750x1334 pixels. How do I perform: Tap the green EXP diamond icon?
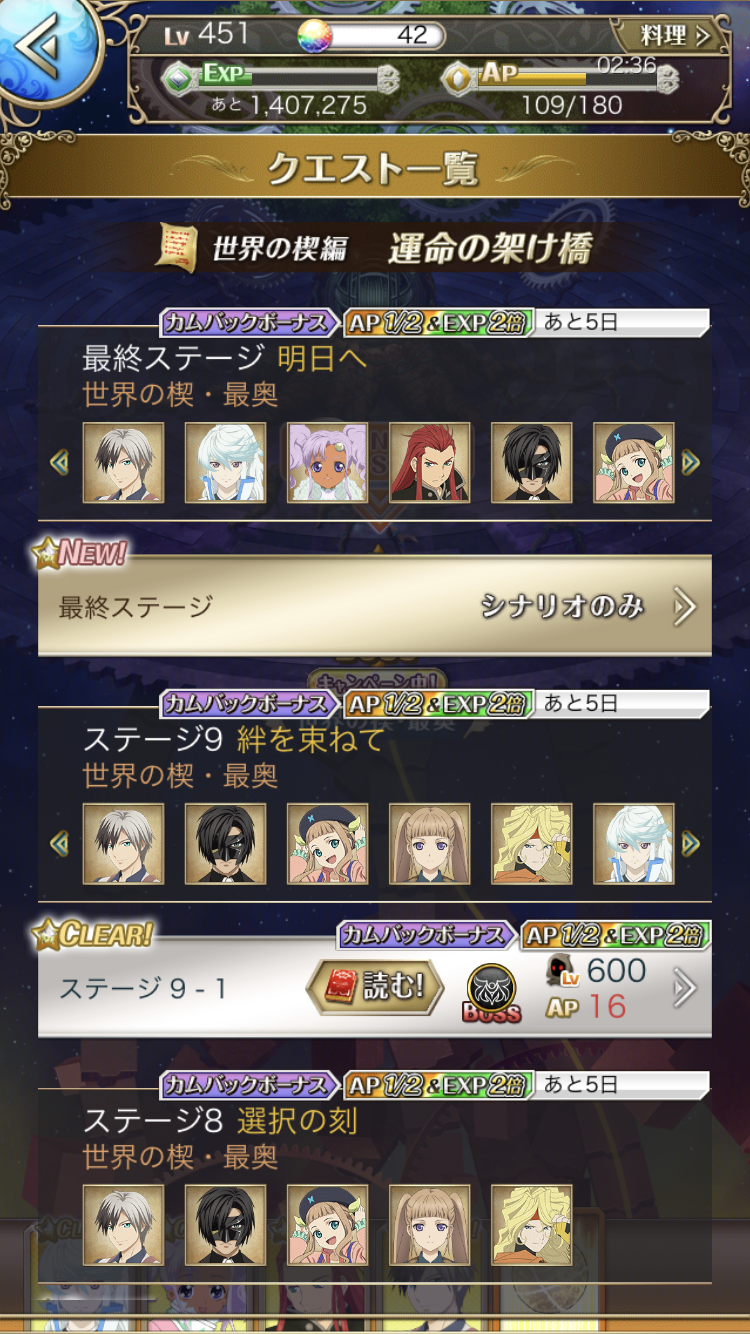[177, 77]
